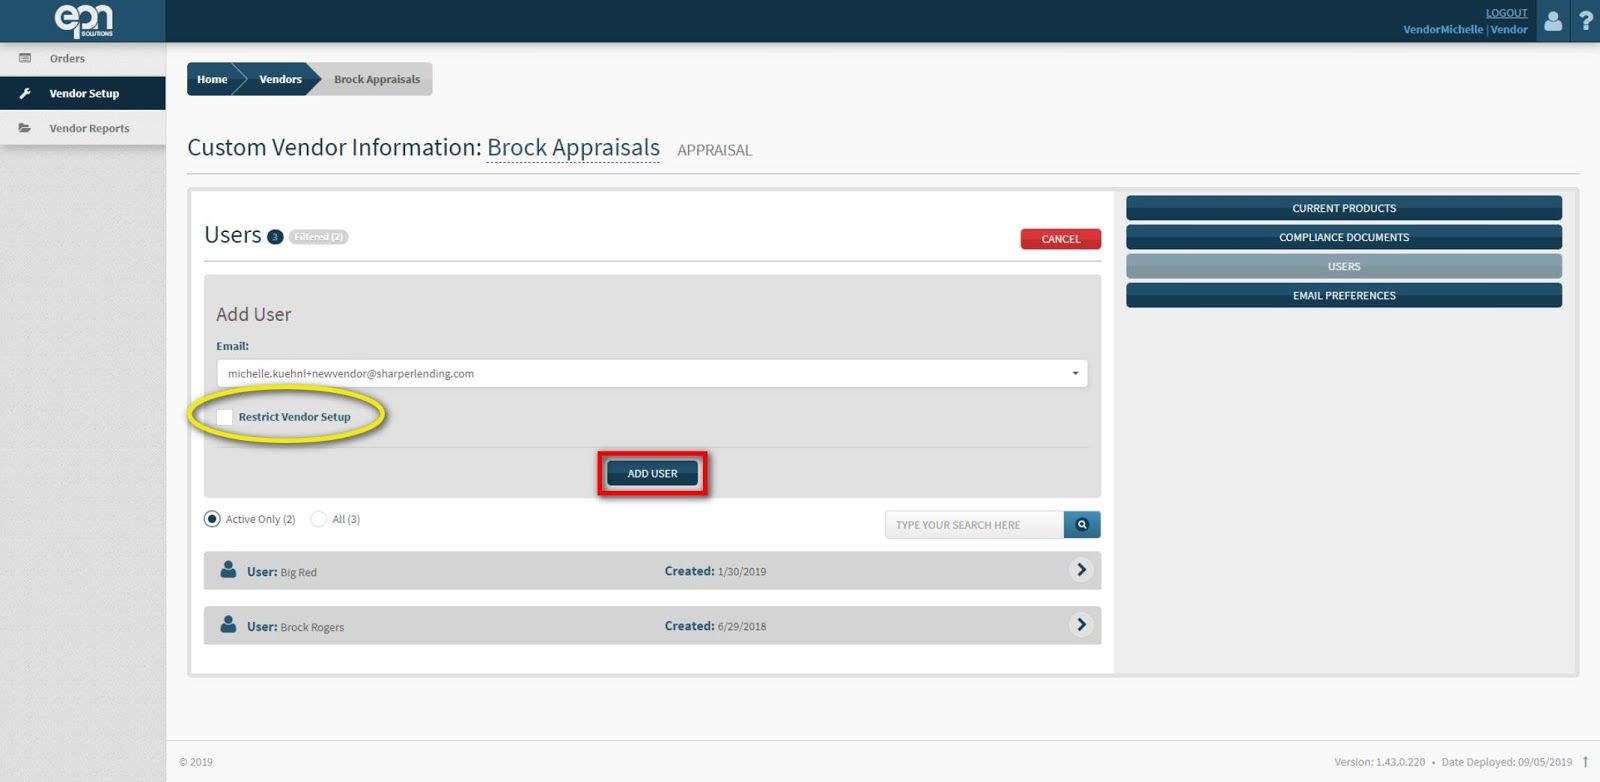Open the Email dropdown arrow

pos(1075,373)
